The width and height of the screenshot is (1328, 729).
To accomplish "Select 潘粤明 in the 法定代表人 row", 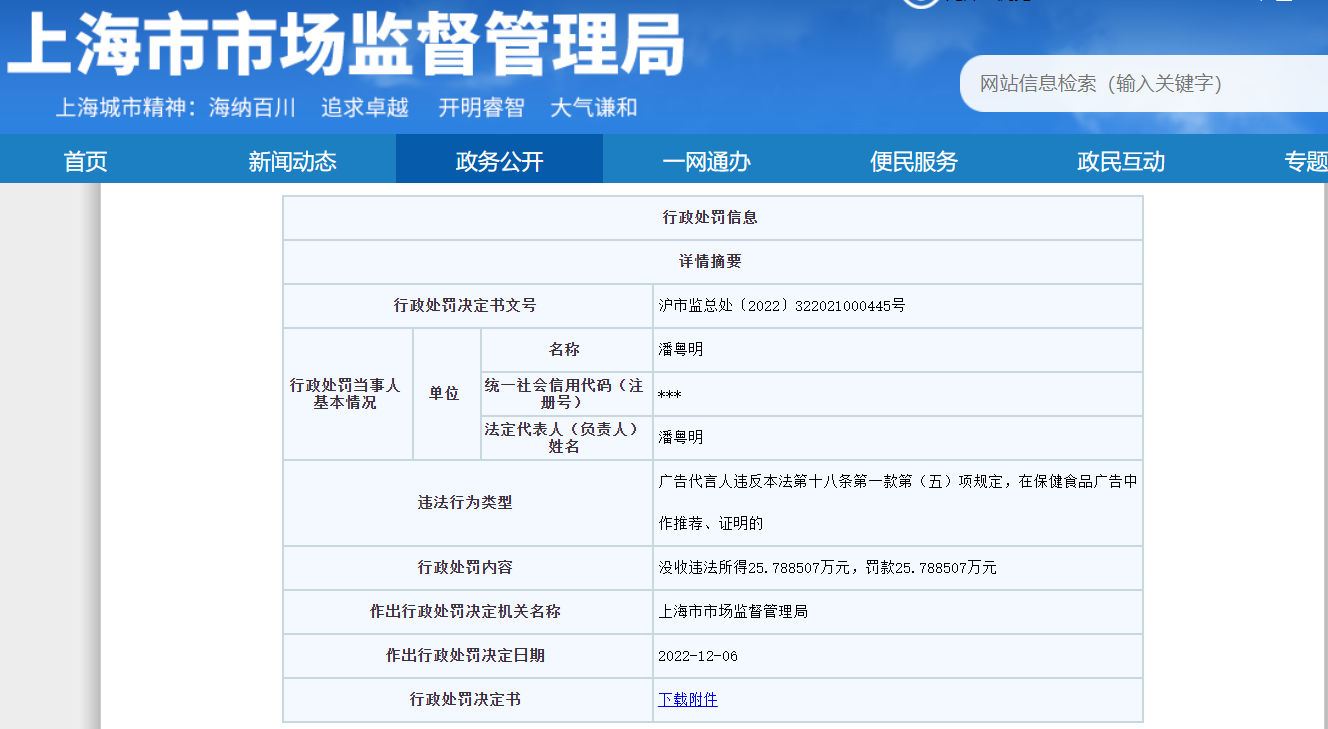I will coord(681,437).
